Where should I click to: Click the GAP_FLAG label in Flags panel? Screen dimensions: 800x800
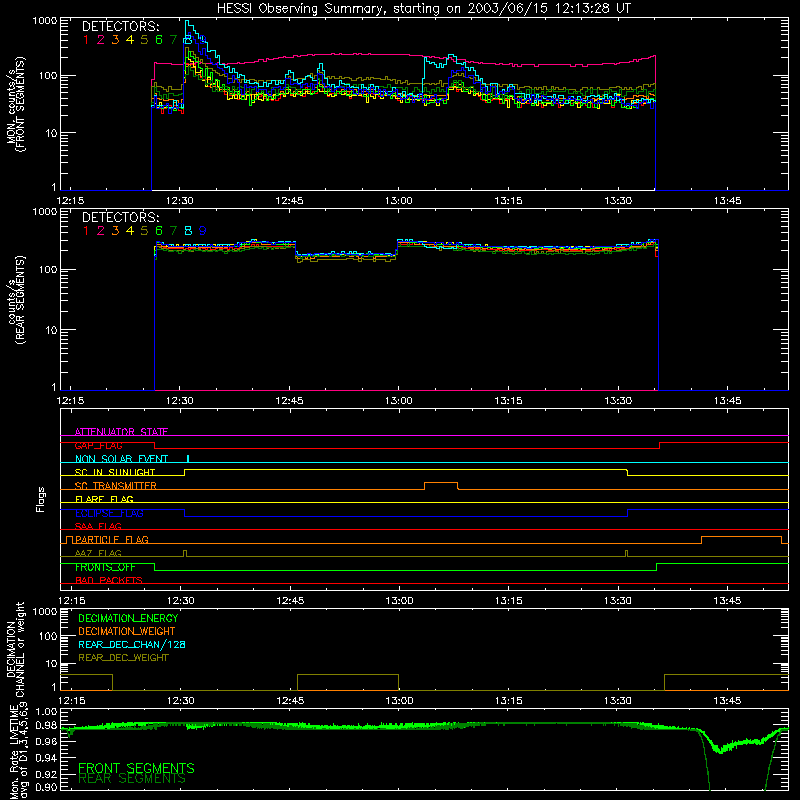(x=98, y=445)
